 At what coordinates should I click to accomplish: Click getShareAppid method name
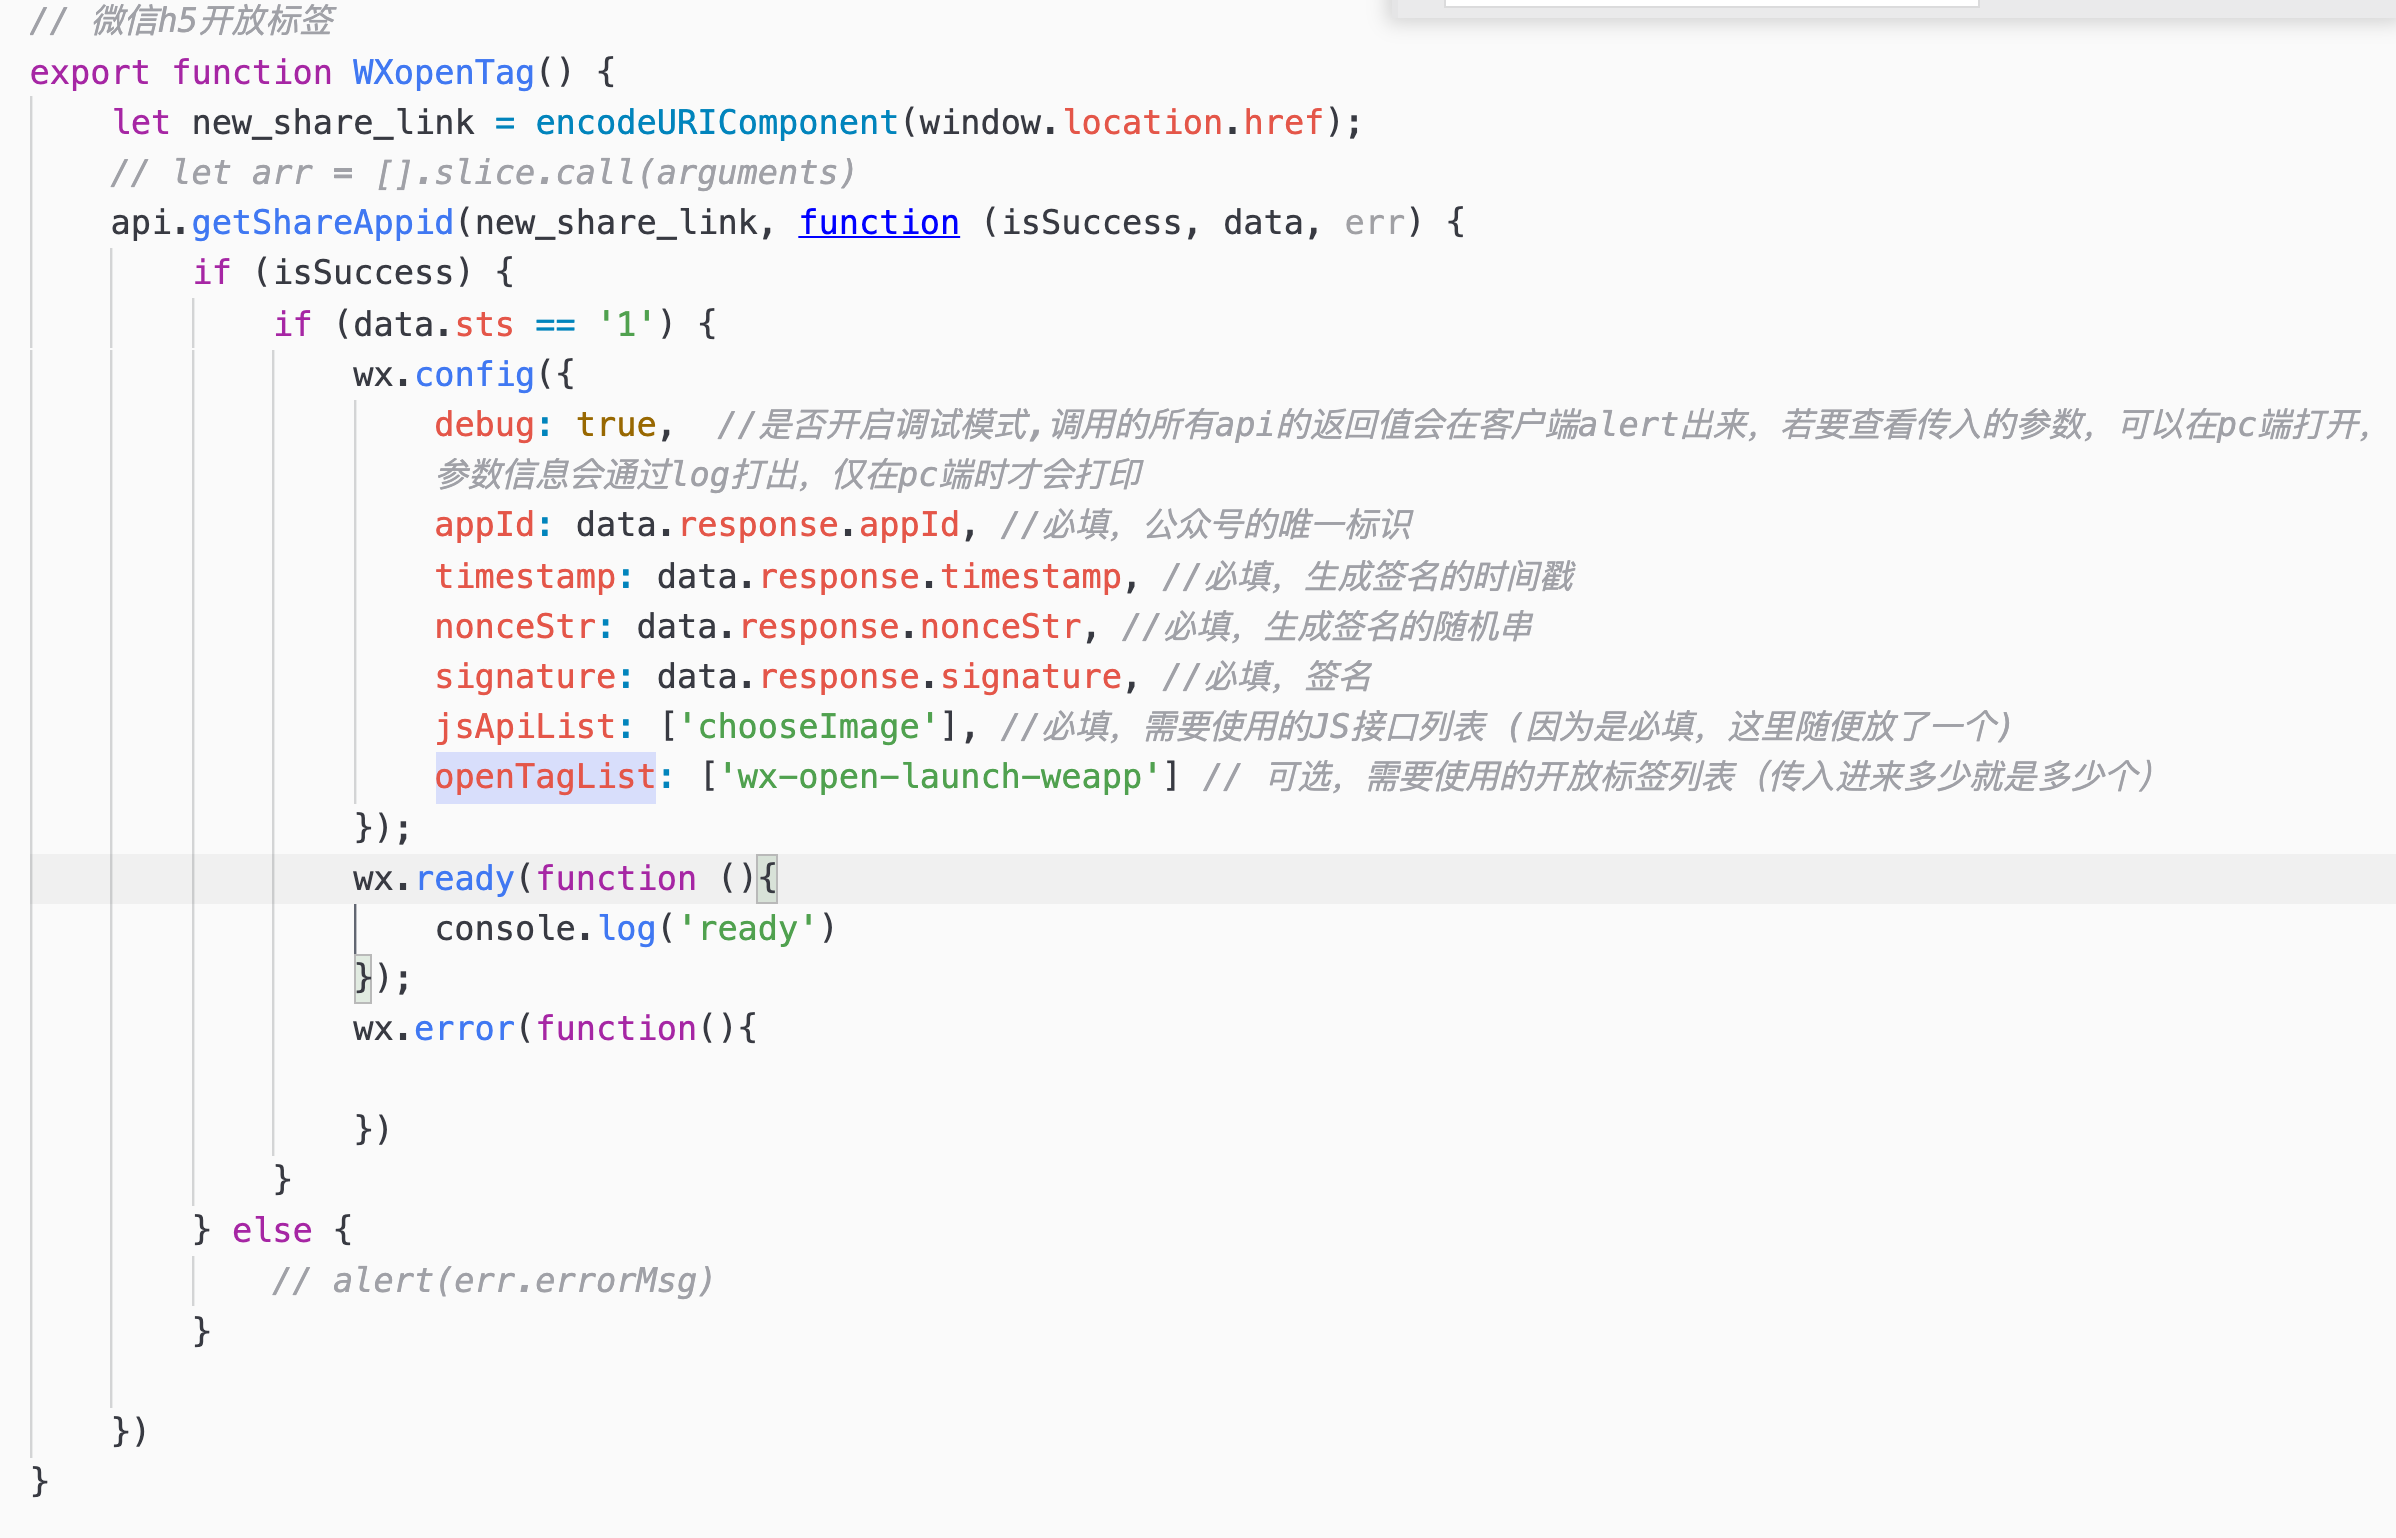[322, 222]
